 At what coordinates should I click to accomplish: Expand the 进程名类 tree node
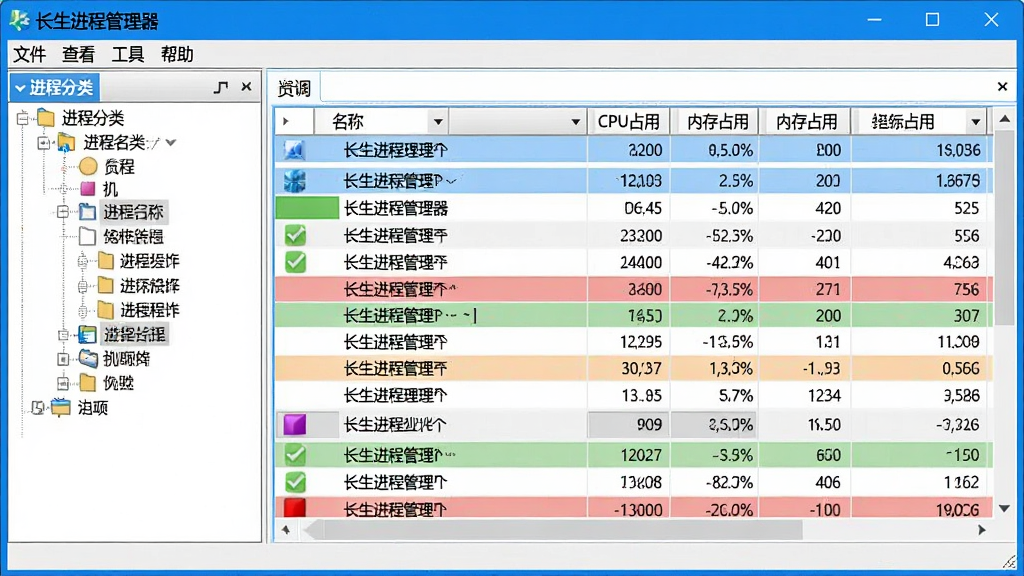click(44, 142)
